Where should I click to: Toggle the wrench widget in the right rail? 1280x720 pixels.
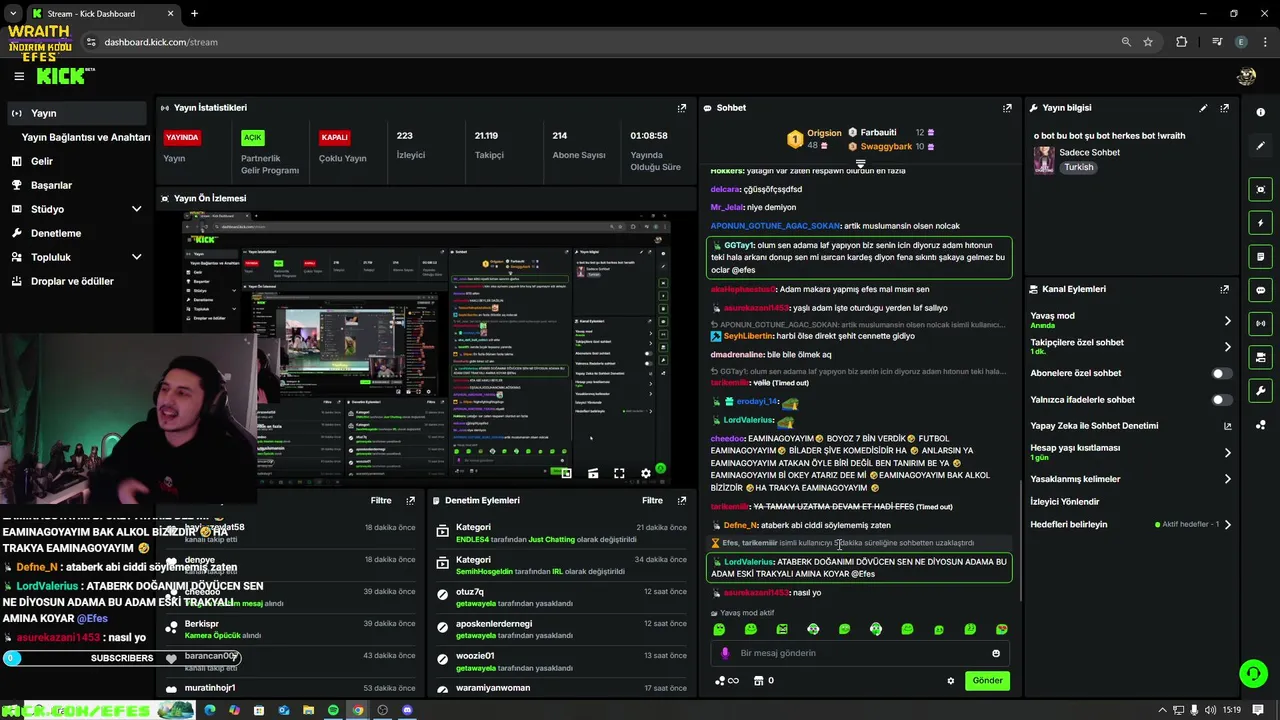click(x=1260, y=391)
